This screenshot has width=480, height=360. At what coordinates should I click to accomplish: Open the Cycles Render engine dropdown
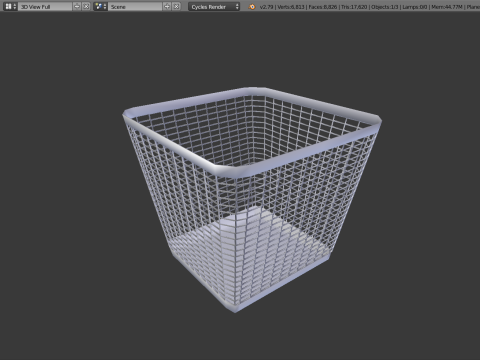214,6
